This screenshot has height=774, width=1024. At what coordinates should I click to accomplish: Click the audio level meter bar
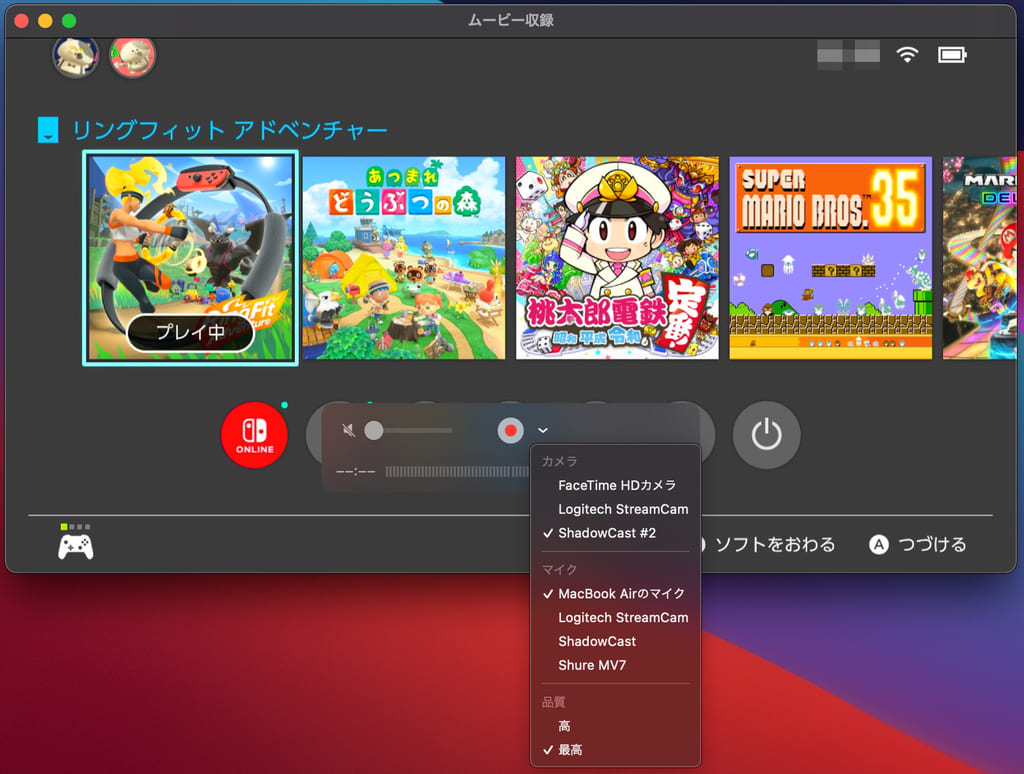tap(456, 472)
